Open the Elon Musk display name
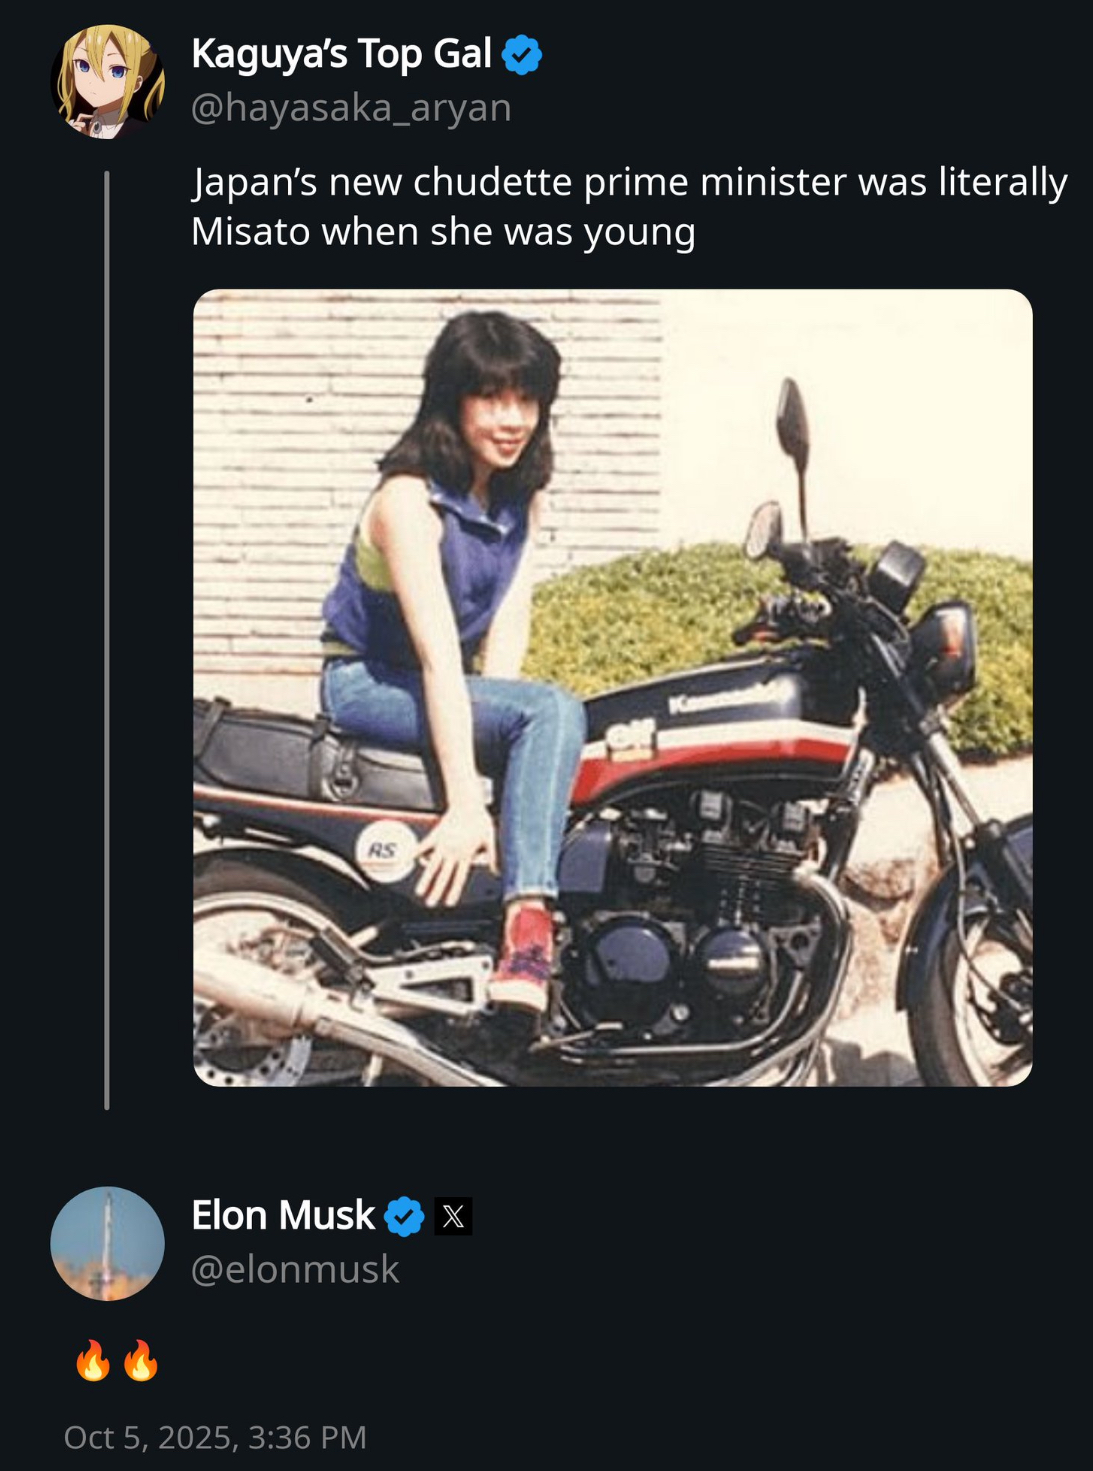Image resolution: width=1093 pixels, height=1471 pixels. tap(283, 1216)
